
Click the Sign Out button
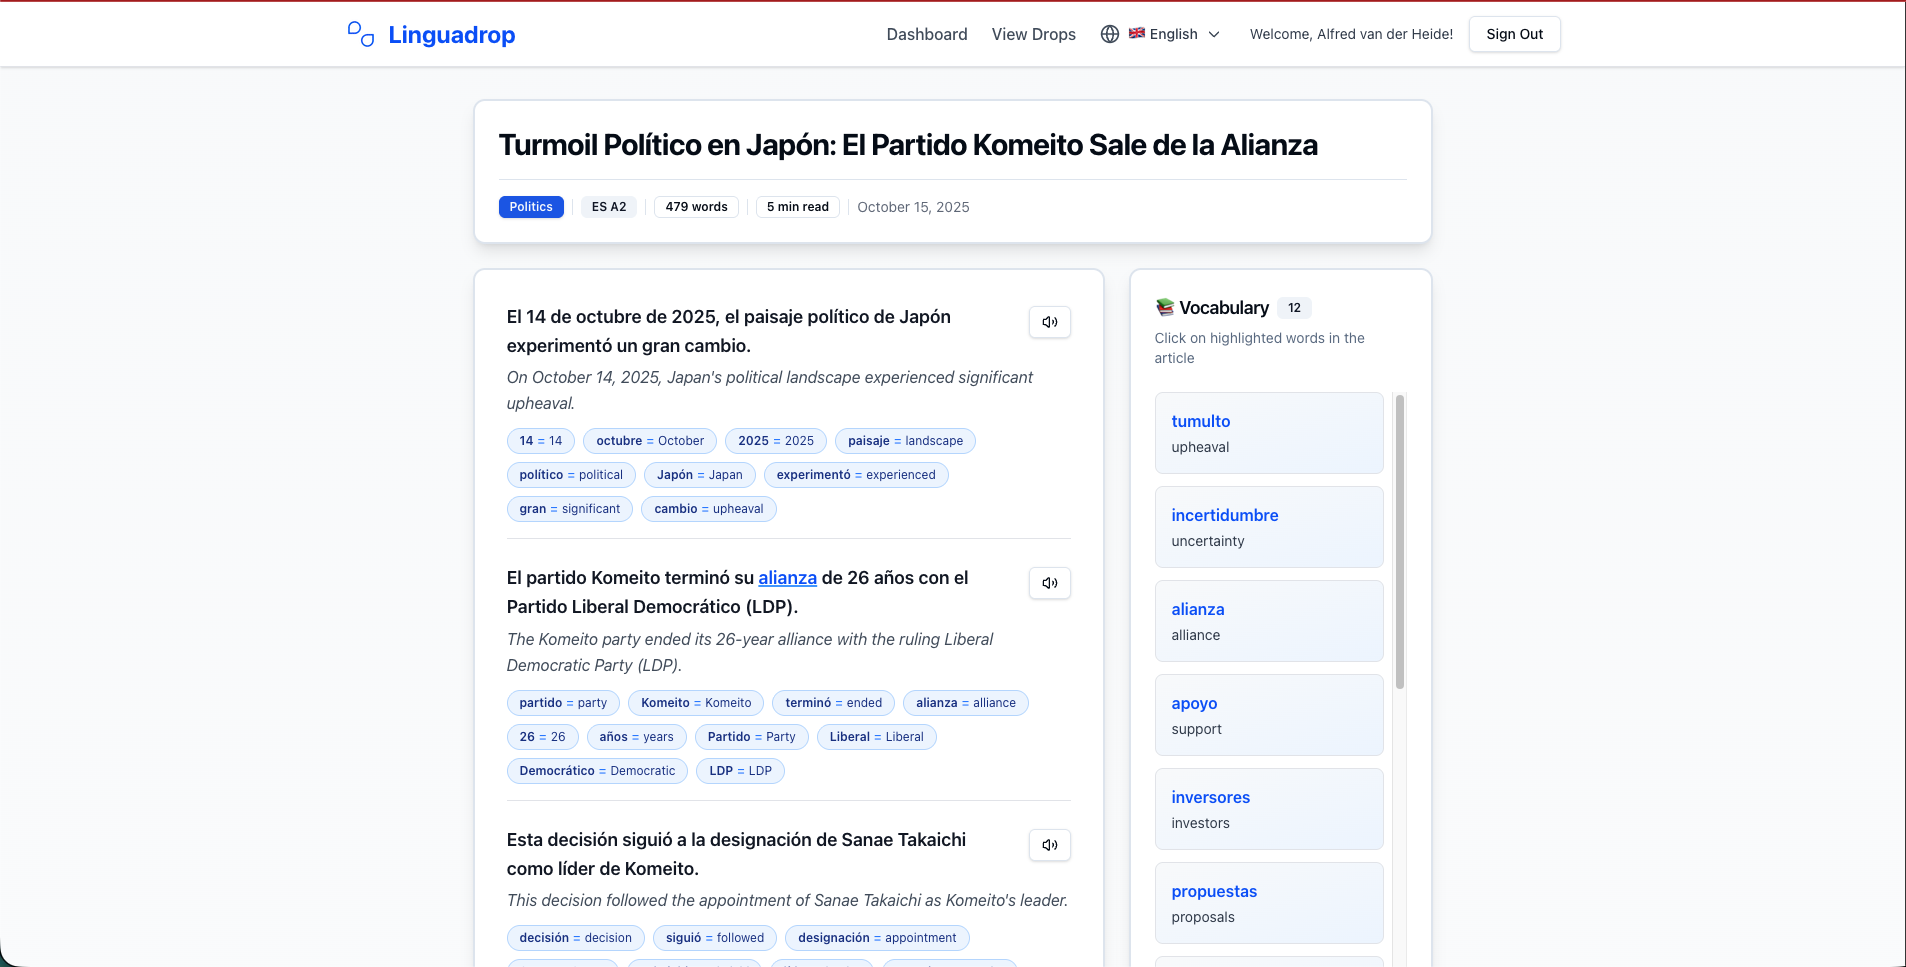pyautogui.click(x=1514, y=34)
